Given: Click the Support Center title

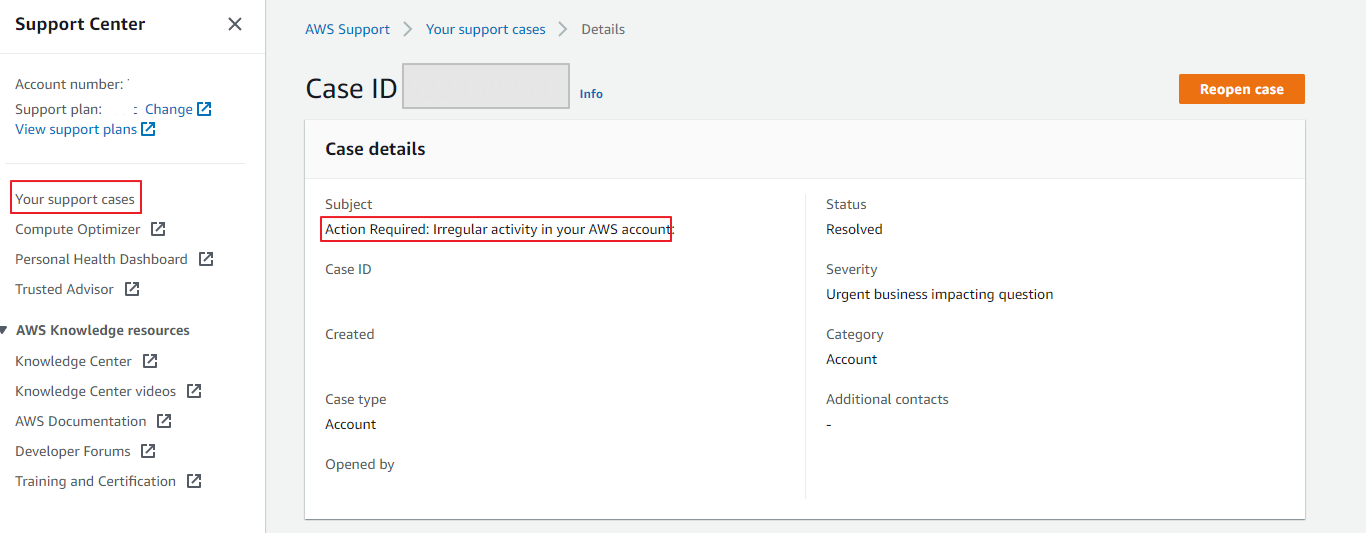Looking at the screenshot, I should (80, 24).
